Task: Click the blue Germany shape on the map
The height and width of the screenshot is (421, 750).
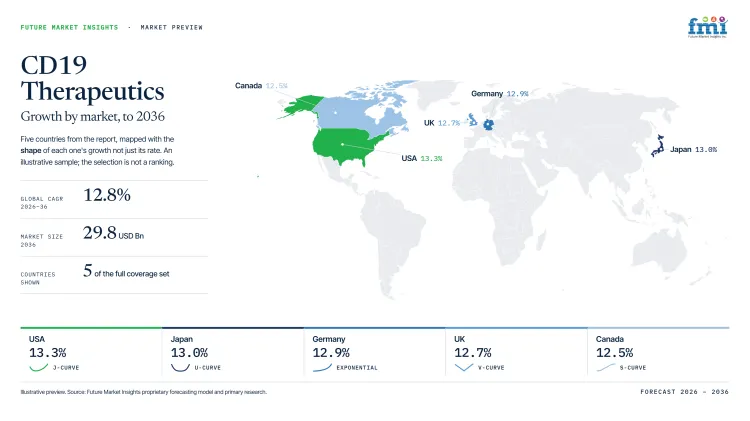Action: tap(488, 125)
